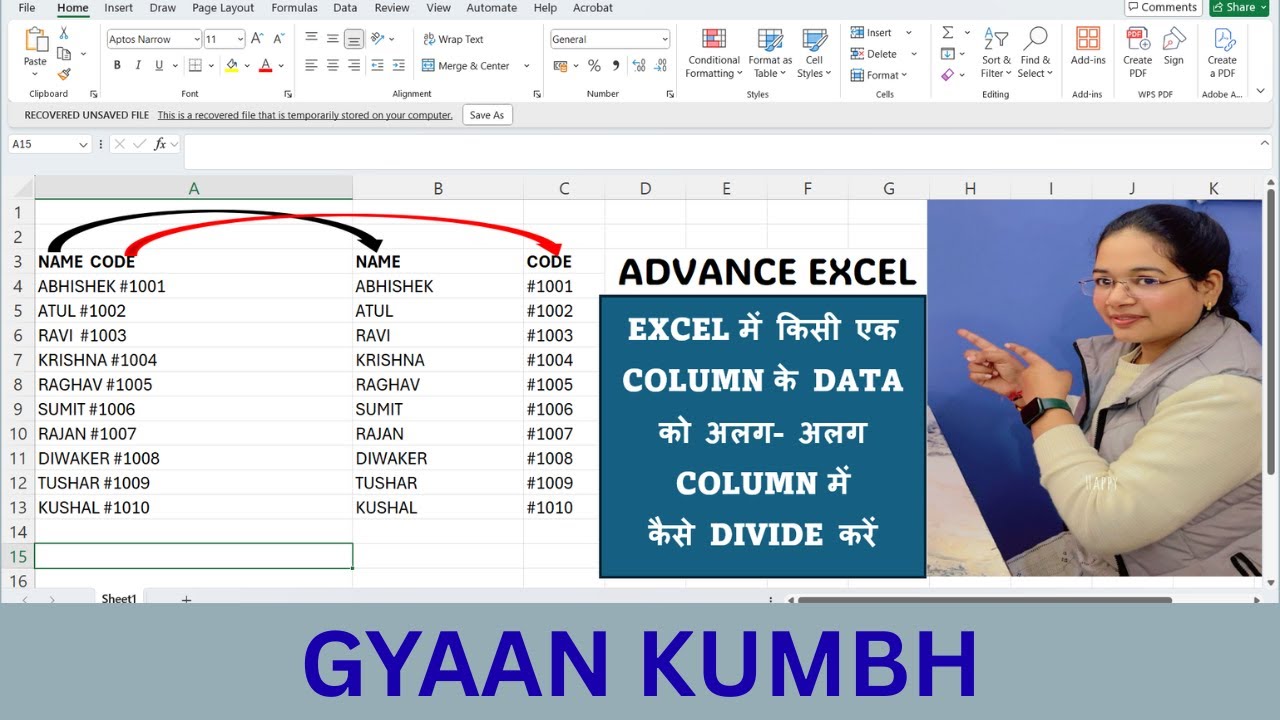The height and width of the screenshot is (720, 1280).
Task: Open the Data tab
Action: (345, 8)
